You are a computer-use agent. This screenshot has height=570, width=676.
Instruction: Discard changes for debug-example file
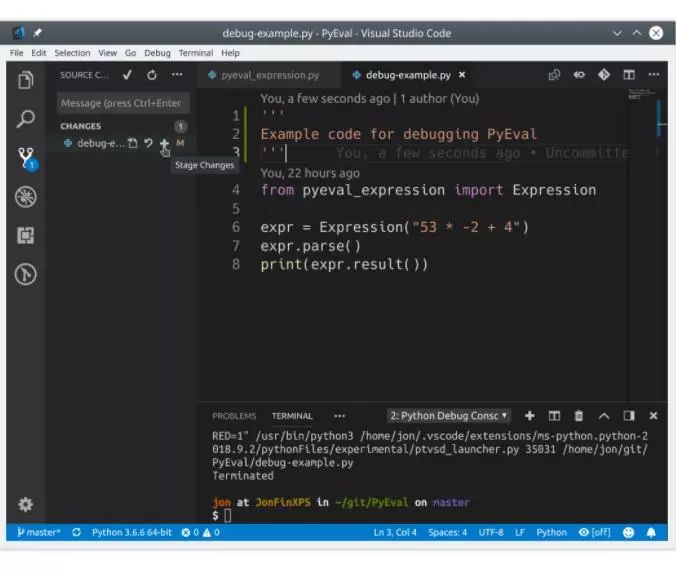point(149,143)
